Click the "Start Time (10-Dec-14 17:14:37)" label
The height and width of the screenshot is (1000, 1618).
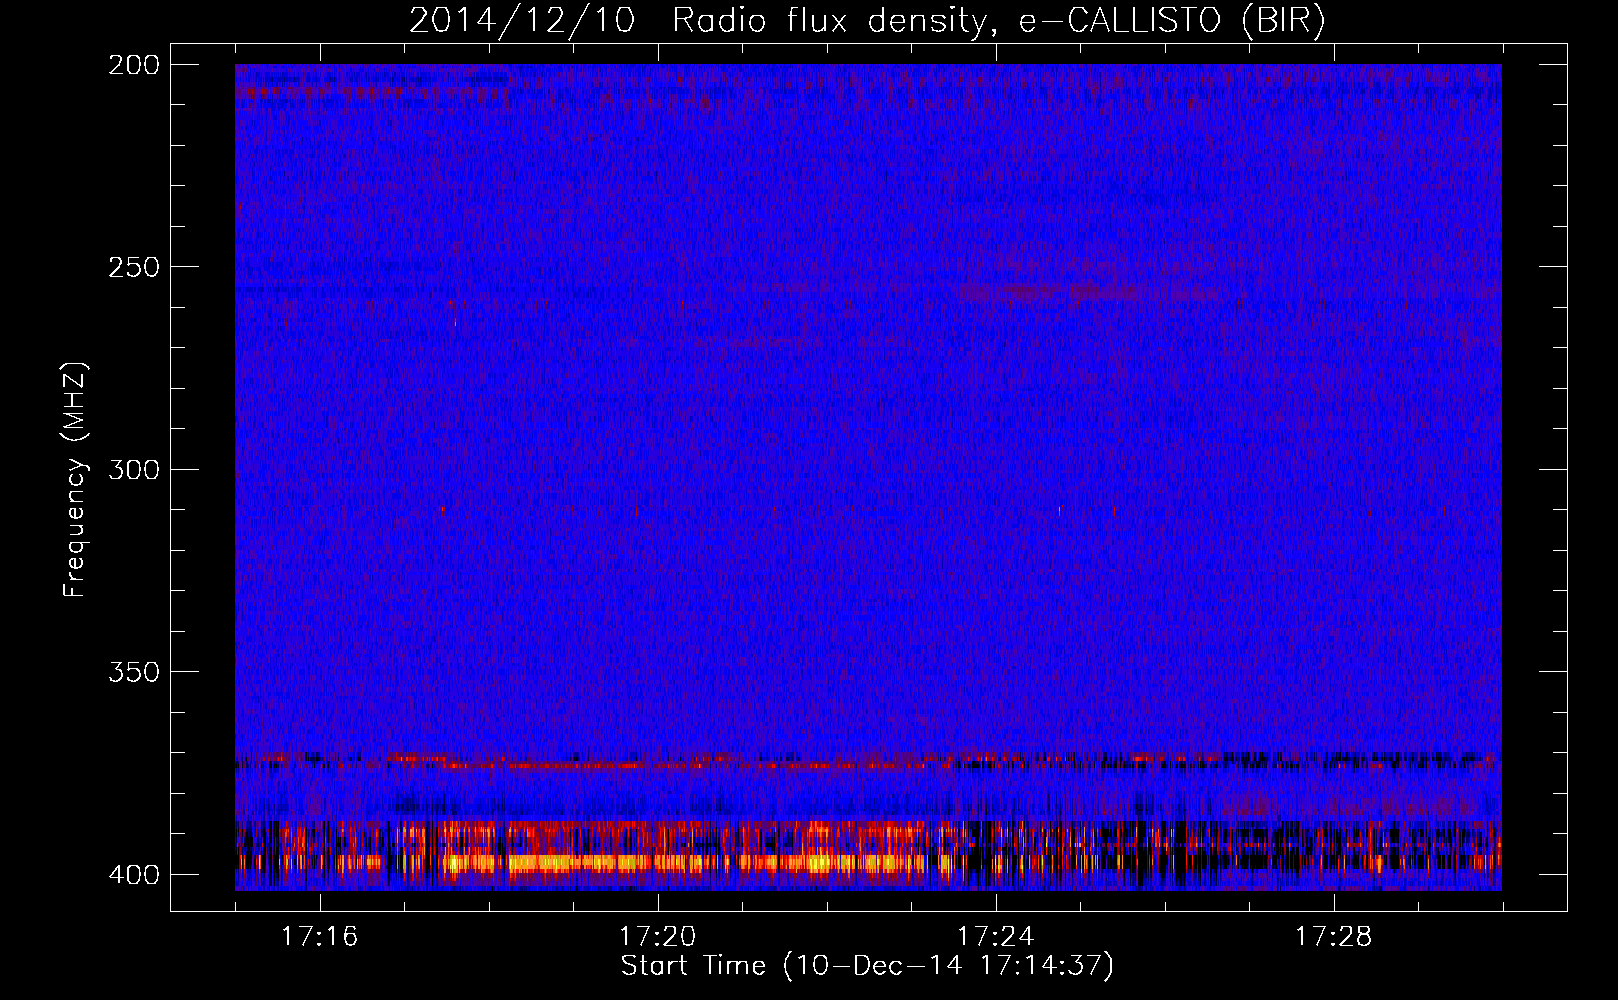point(867,966)
